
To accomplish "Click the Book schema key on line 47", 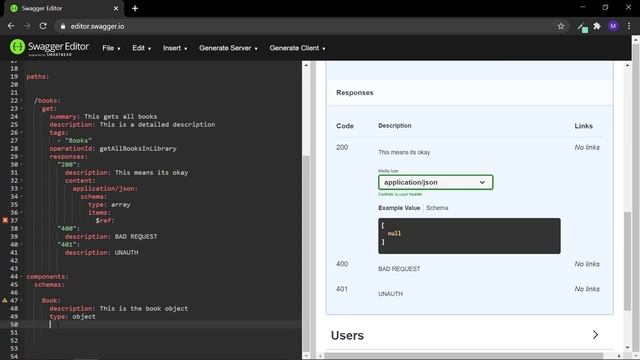I will tap(51, 300).
